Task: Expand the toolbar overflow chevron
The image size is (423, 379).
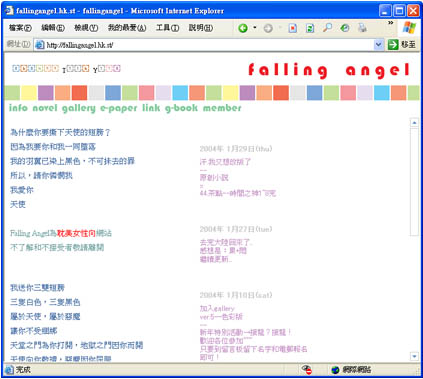Action: [x=390, y=23]
